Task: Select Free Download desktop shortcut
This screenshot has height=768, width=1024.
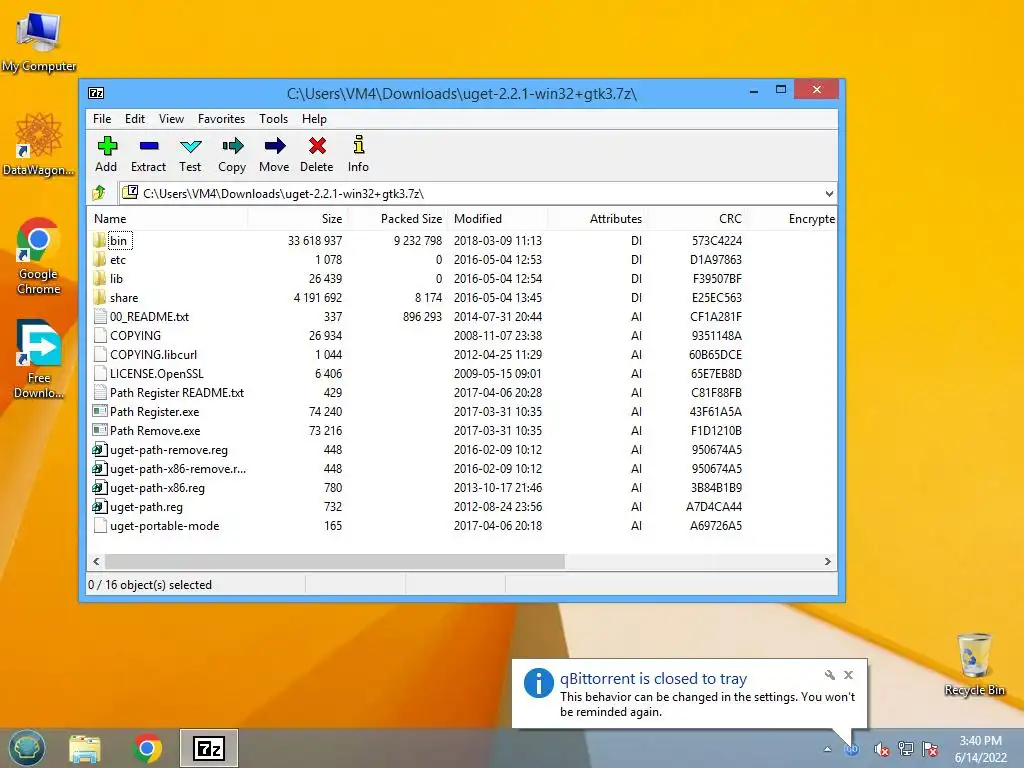Action: 39,359
